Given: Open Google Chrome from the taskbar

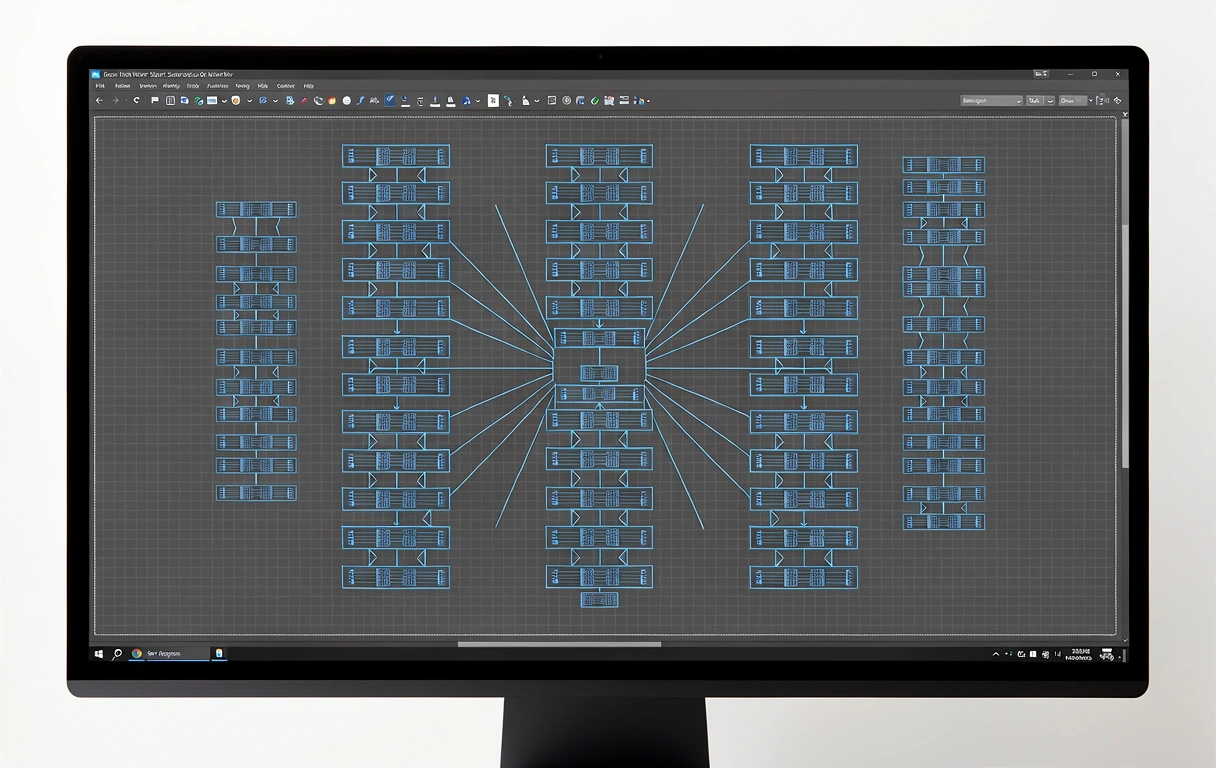Looking at the screenshot, I should coord(135,654).
